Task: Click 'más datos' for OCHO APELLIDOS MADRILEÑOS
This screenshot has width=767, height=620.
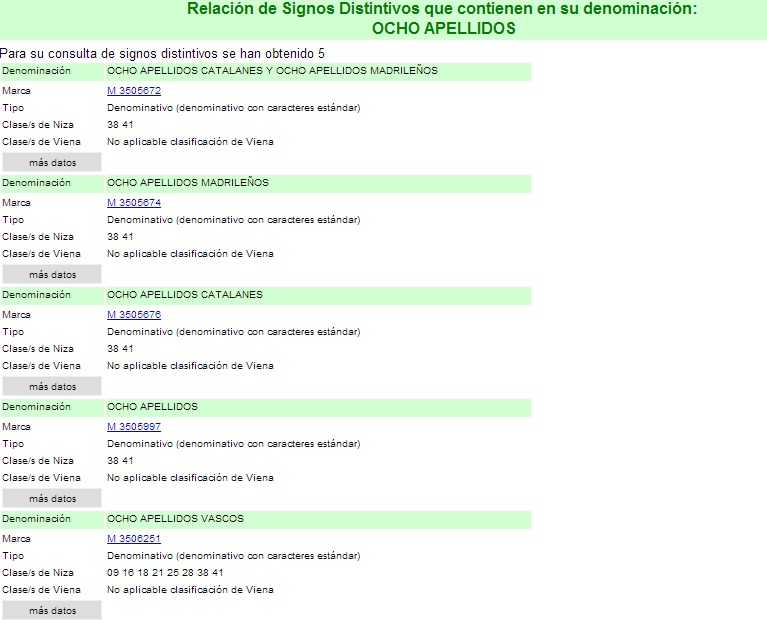Action: [x=52, y=275]
